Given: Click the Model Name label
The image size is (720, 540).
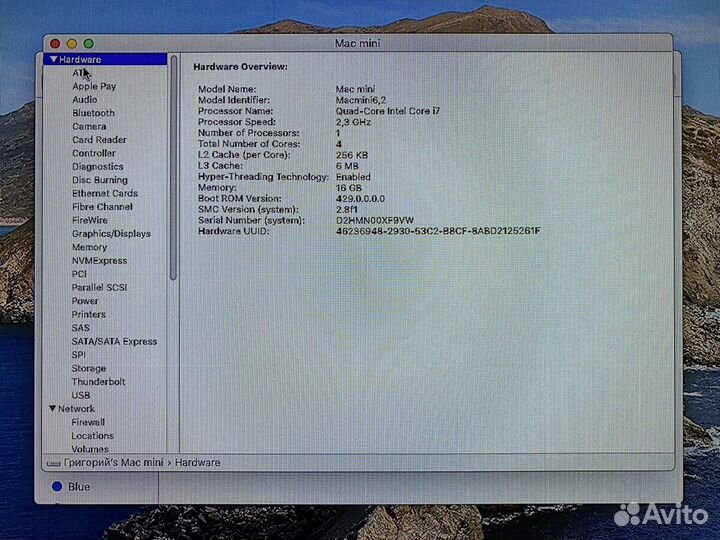Looking at the screenshot, I should (227, 89).
